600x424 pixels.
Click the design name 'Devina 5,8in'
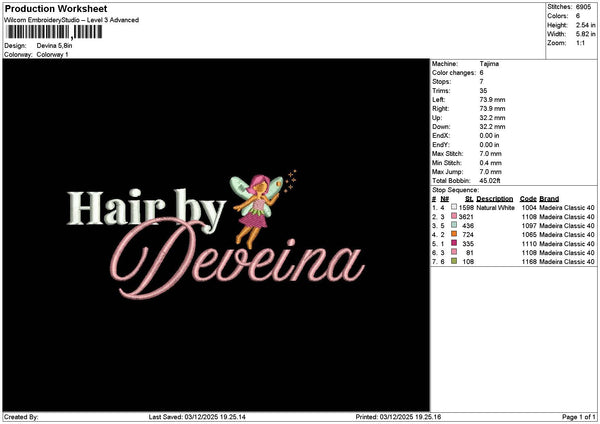coord(54,46)
